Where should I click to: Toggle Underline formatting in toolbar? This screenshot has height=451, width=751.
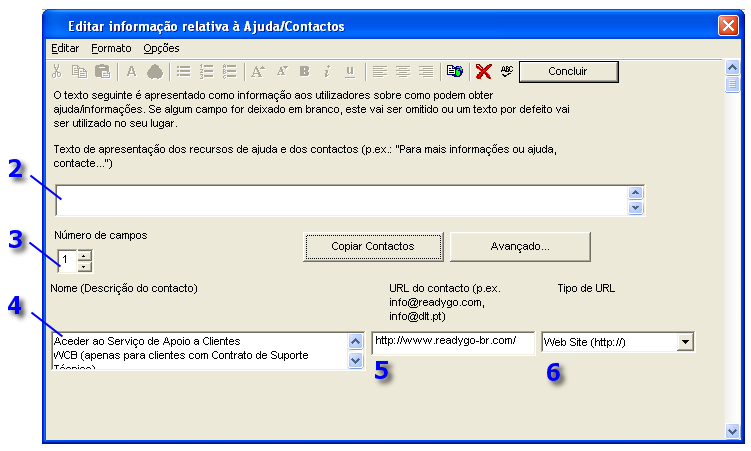349,71
